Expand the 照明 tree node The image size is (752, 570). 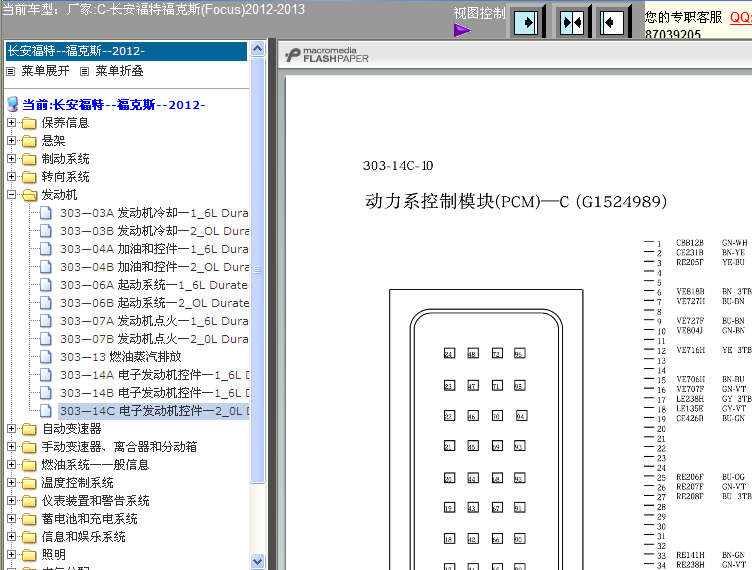[x=12, y=555]
